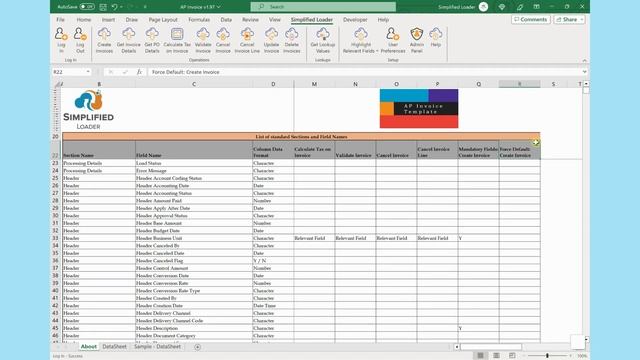Screen dimensions: 640x360
Task: Click the Name Box showing R22
Action: 69,72
